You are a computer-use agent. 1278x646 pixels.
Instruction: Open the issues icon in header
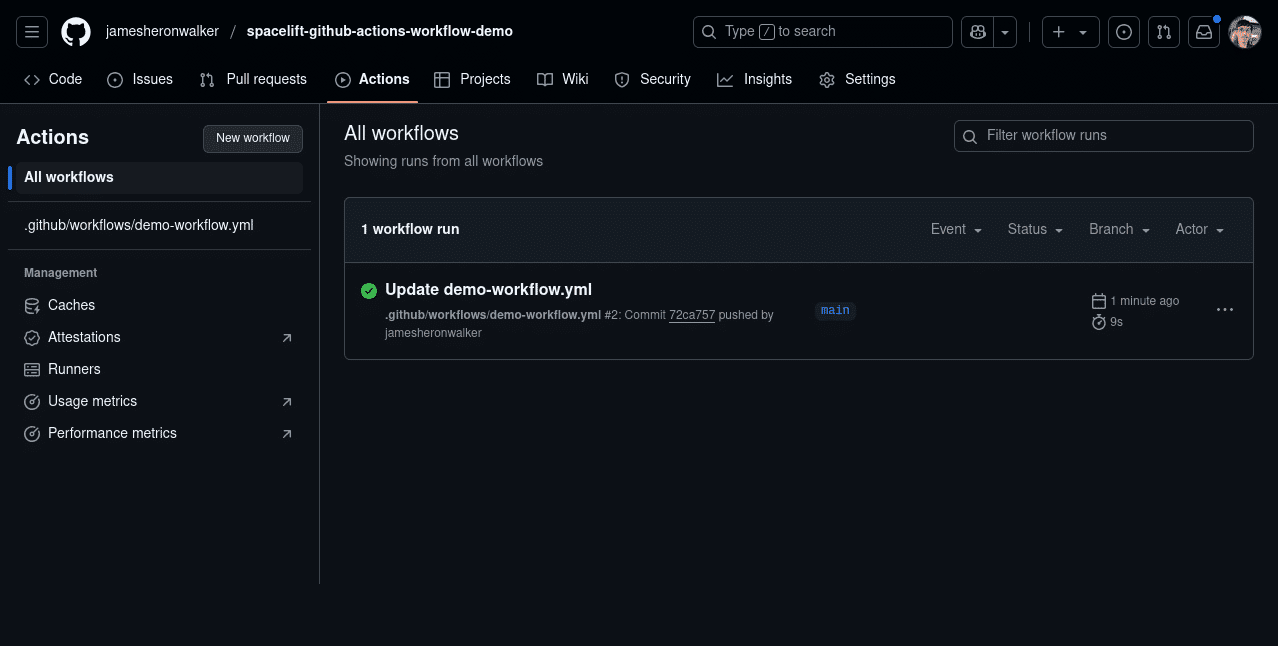coord(1123,31)
